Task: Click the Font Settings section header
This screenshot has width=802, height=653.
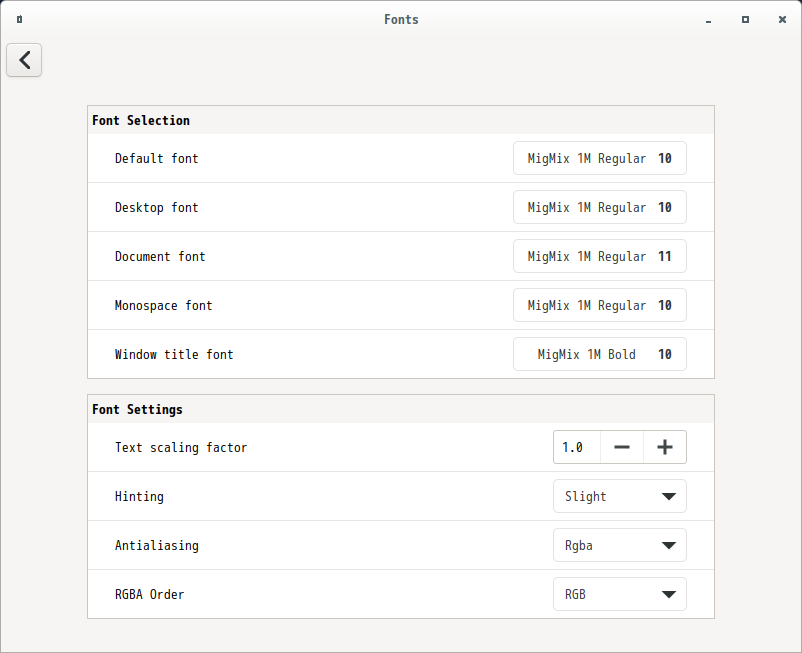Action: (x=137, y=409)
